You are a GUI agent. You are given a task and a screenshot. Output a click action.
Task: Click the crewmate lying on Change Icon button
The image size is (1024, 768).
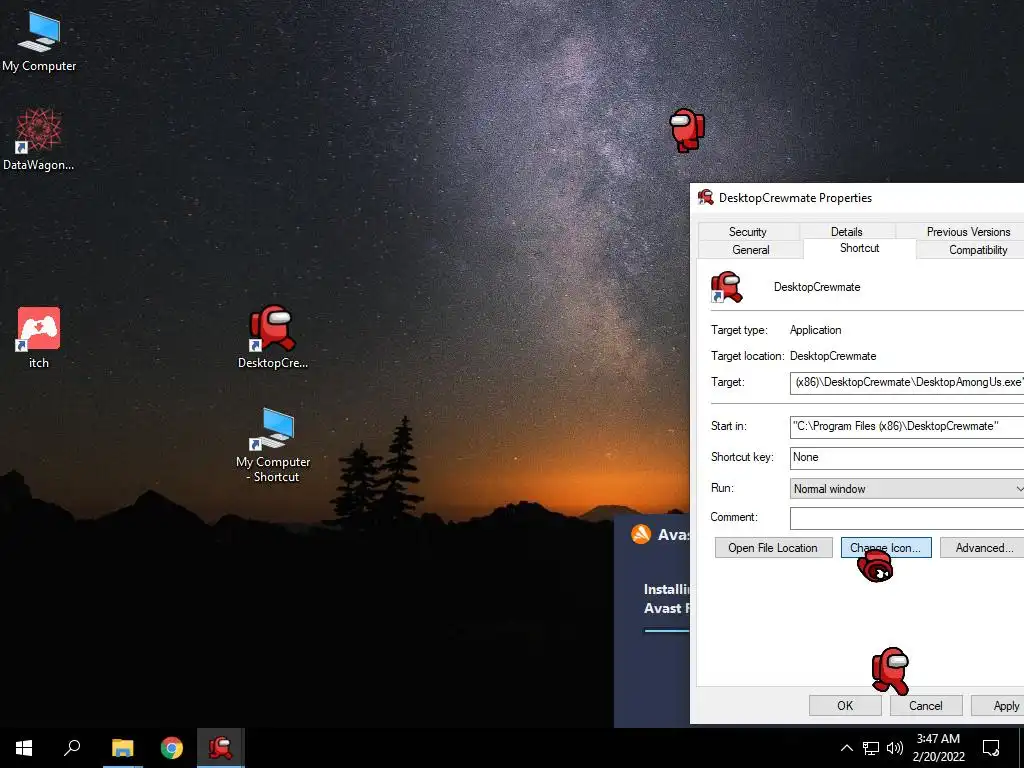(x=875, y=566)
